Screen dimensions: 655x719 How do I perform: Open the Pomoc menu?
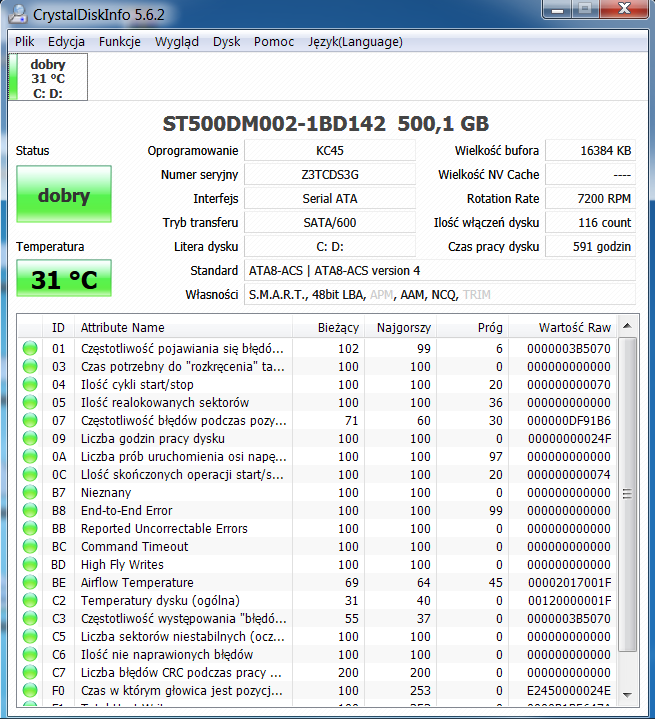274,42
